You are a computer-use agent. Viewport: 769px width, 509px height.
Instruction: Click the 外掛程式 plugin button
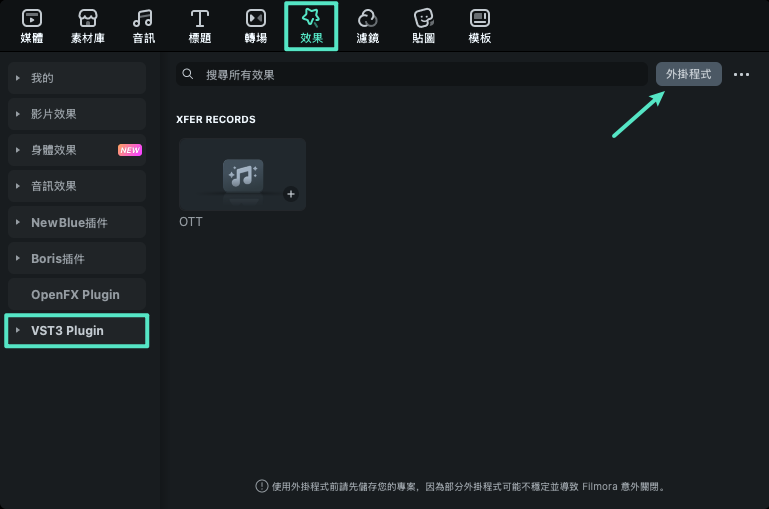[x=689, y=74]
